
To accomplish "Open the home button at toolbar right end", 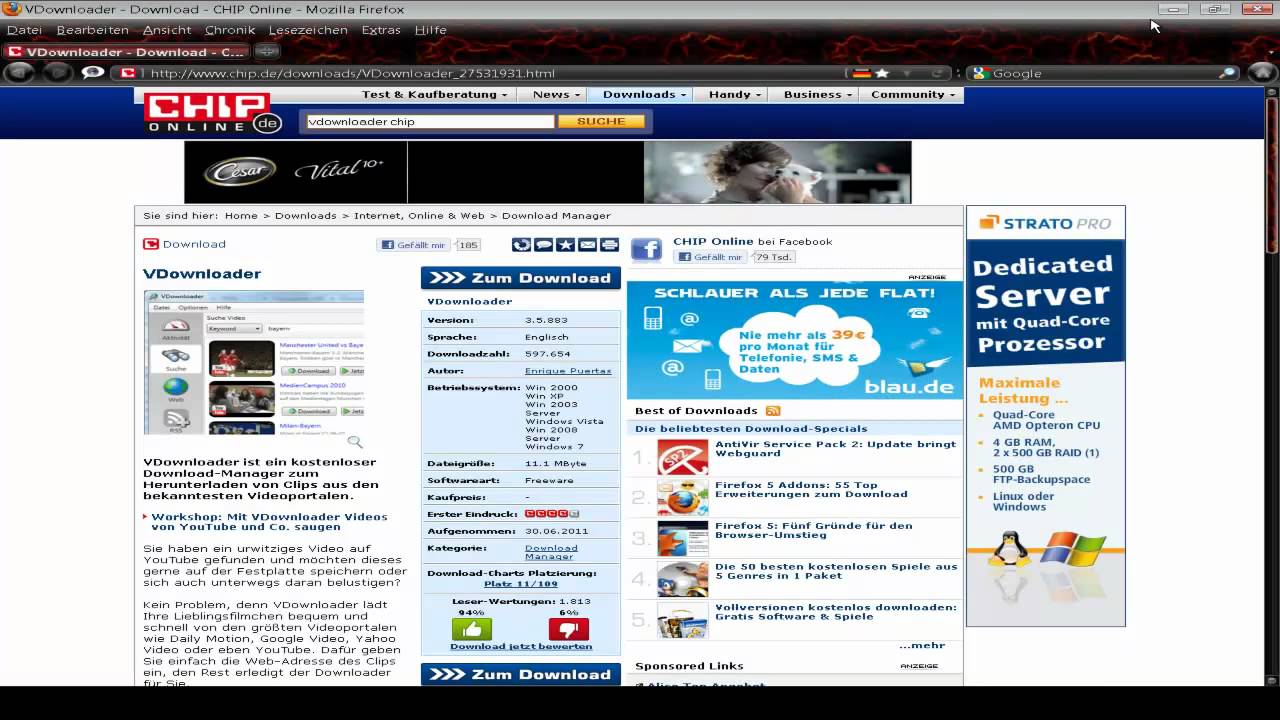I will pos(1261,73).
